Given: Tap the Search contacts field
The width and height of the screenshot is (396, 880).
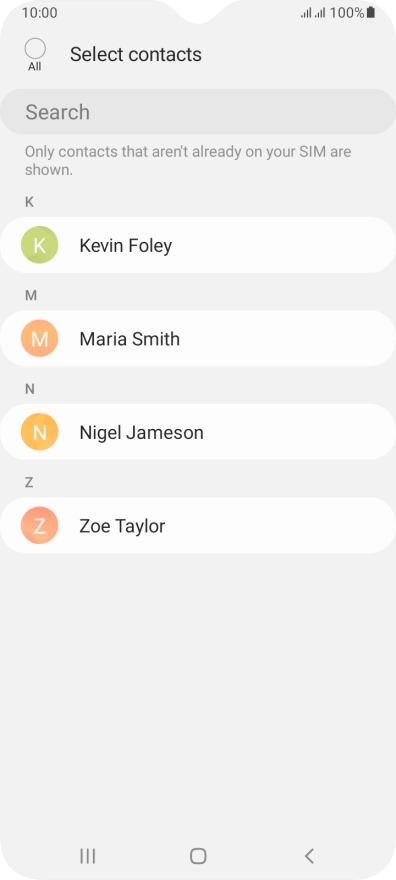Looking at the screenshot, I should pyautogui.click(x=198, y=112).
